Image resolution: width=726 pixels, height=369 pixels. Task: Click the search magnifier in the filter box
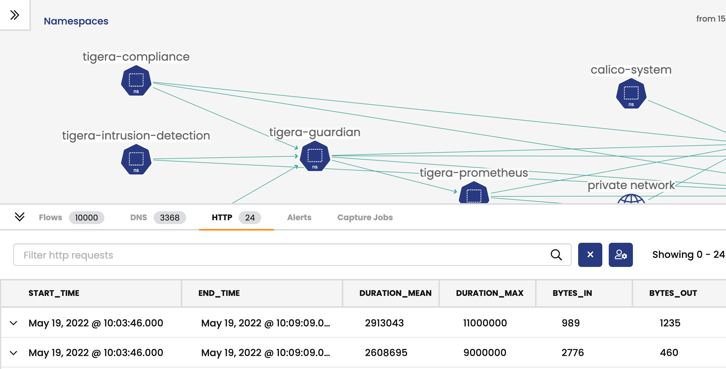556,255
